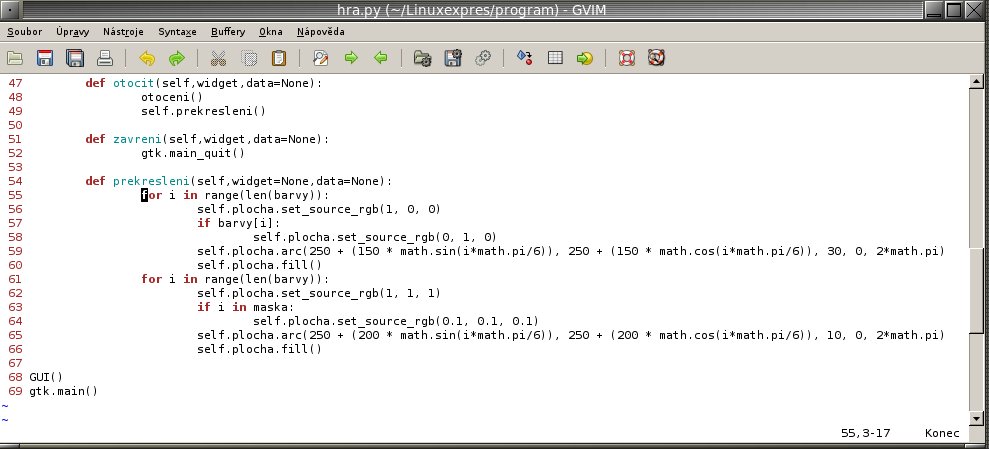Viewport: 989px width, 449px height.
Task: Click the scrollbar up arrow
Action: (976, 81)
